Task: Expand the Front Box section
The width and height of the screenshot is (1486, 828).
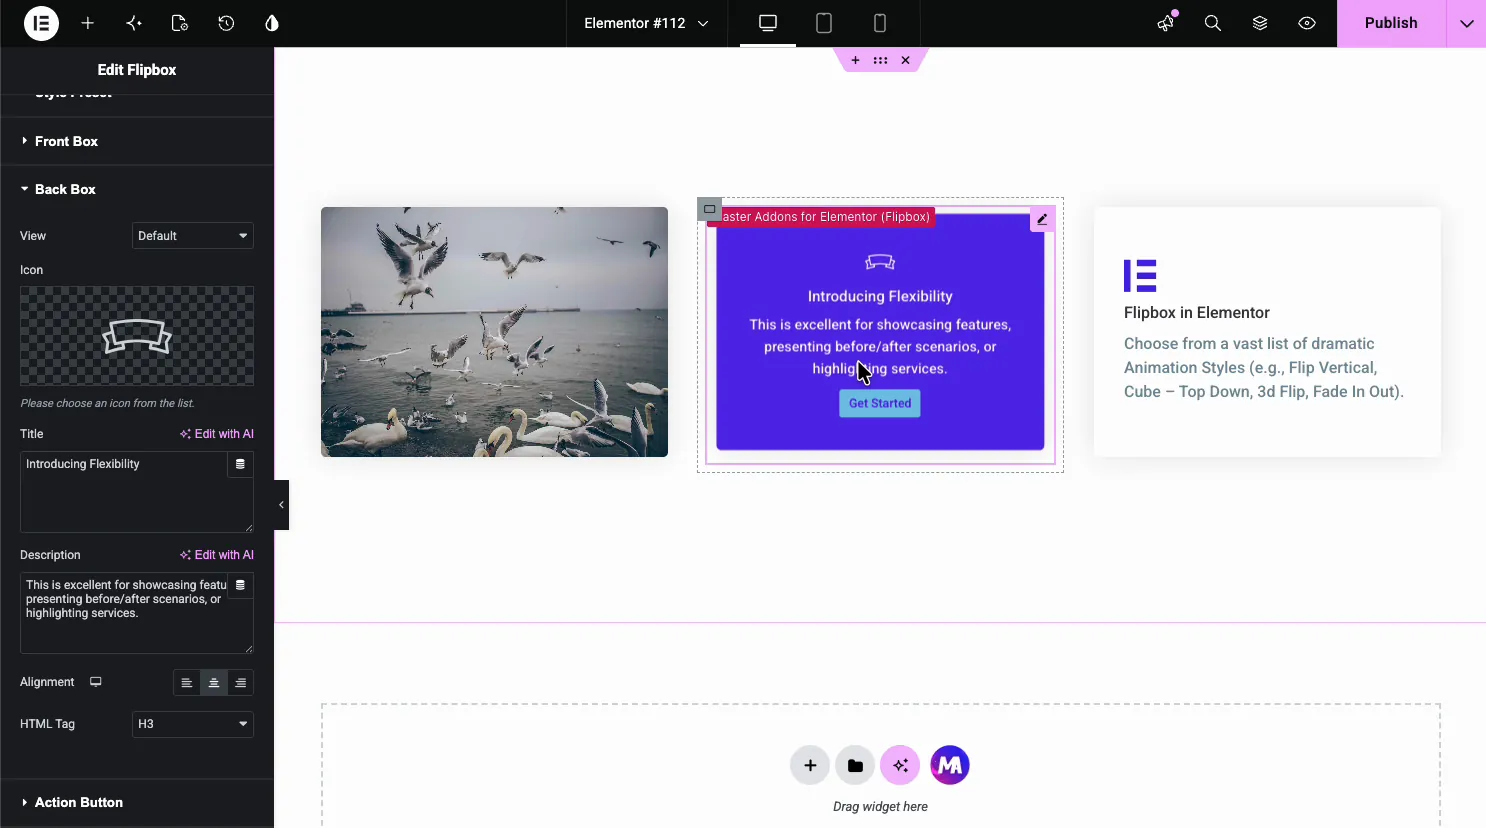Action: point(137,141)
